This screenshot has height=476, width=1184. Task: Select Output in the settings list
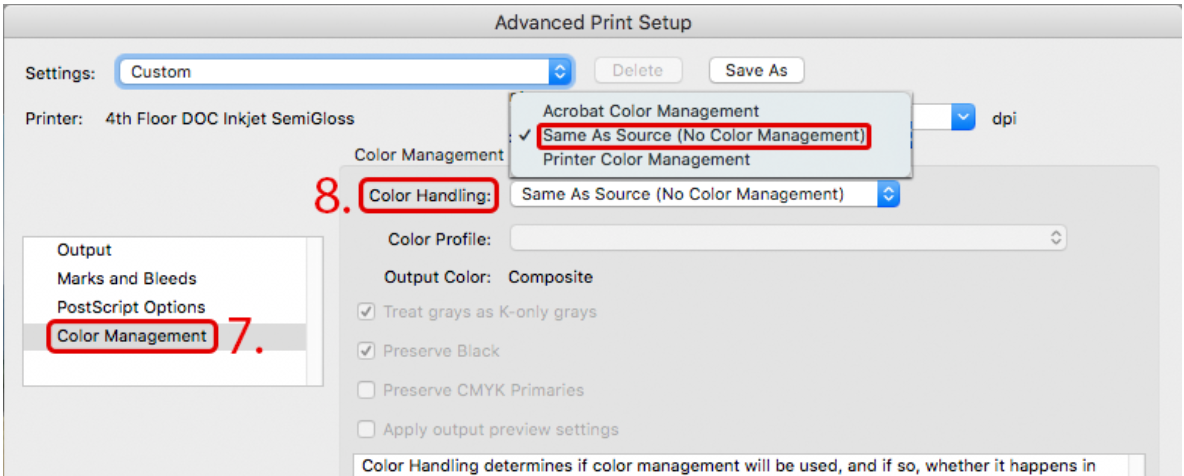pos(85,250)
